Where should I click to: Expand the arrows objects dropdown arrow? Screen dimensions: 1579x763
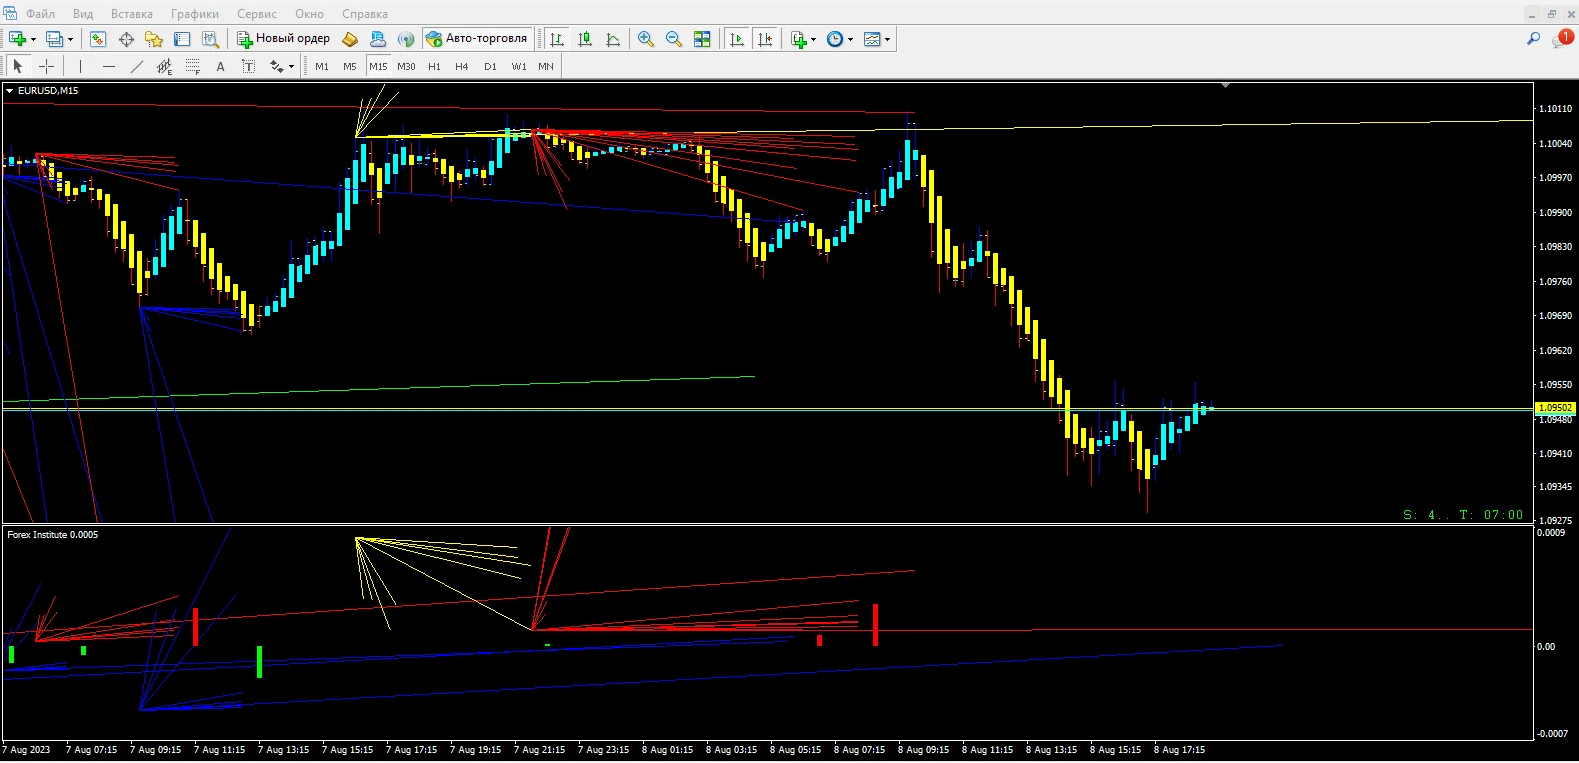[291, 68]
